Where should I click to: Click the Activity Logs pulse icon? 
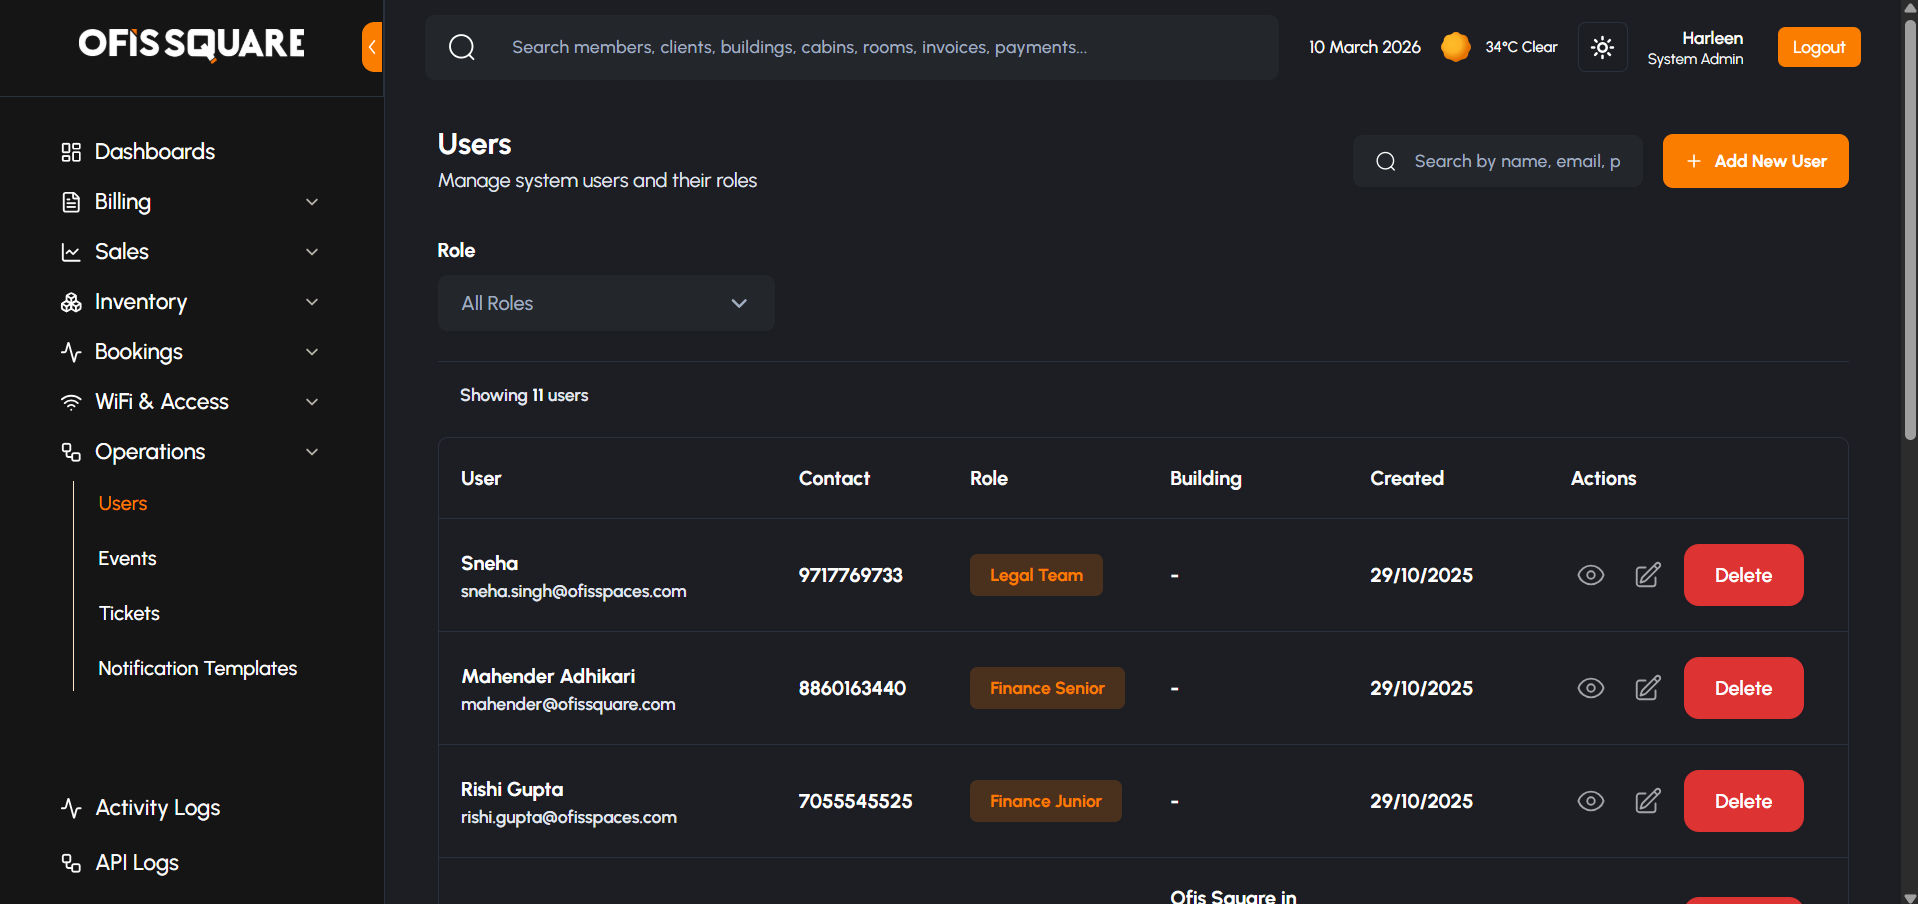pyautogui.click(x=71, y=807)
